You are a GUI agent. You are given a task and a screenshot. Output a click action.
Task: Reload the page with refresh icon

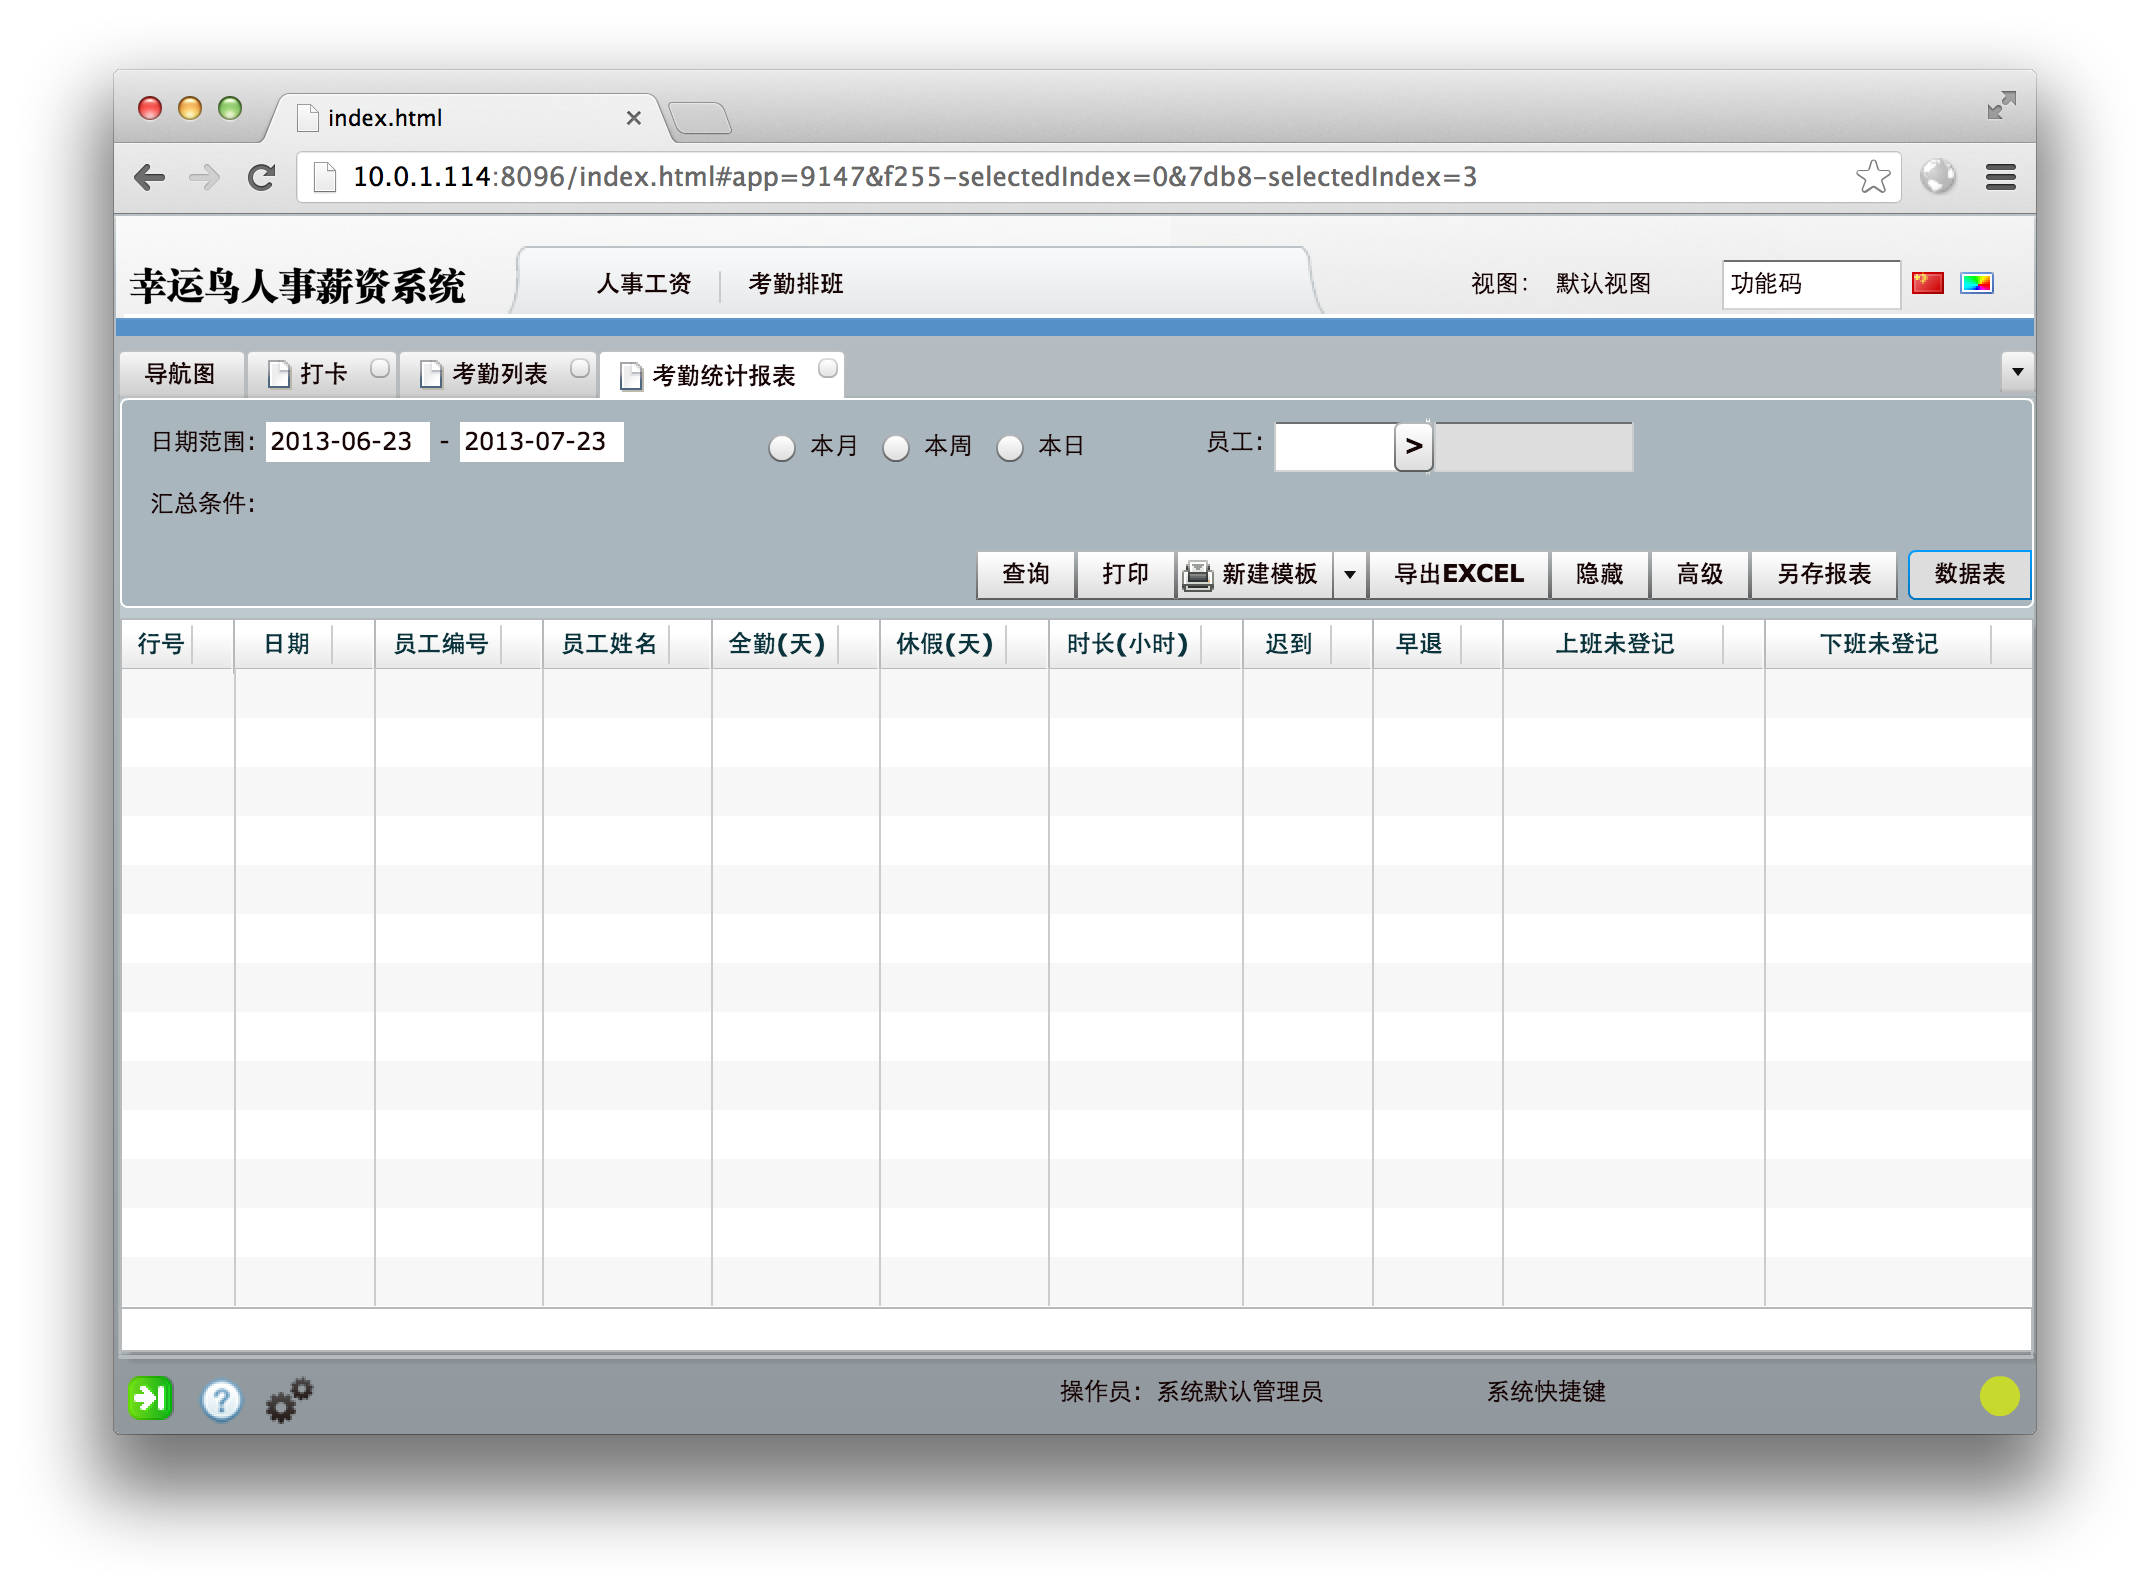(262, 178)
